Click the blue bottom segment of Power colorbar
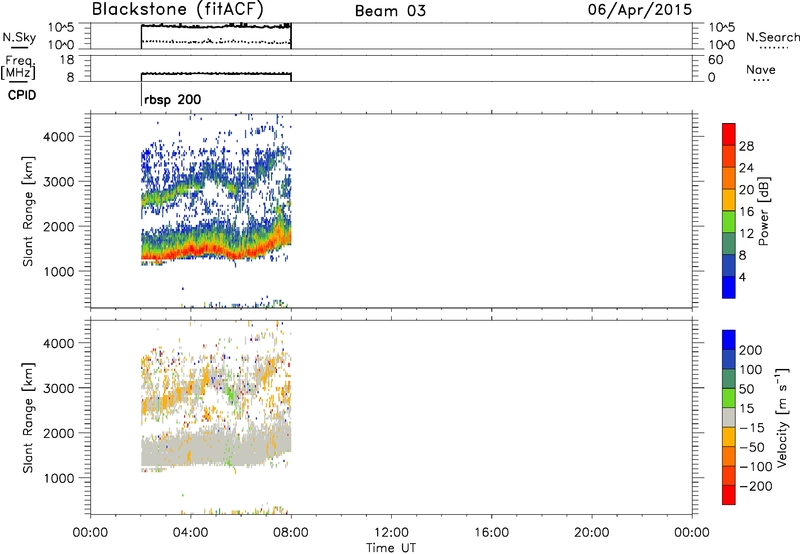800x554 pixels. pyautogui.click(x=729, y=287)
